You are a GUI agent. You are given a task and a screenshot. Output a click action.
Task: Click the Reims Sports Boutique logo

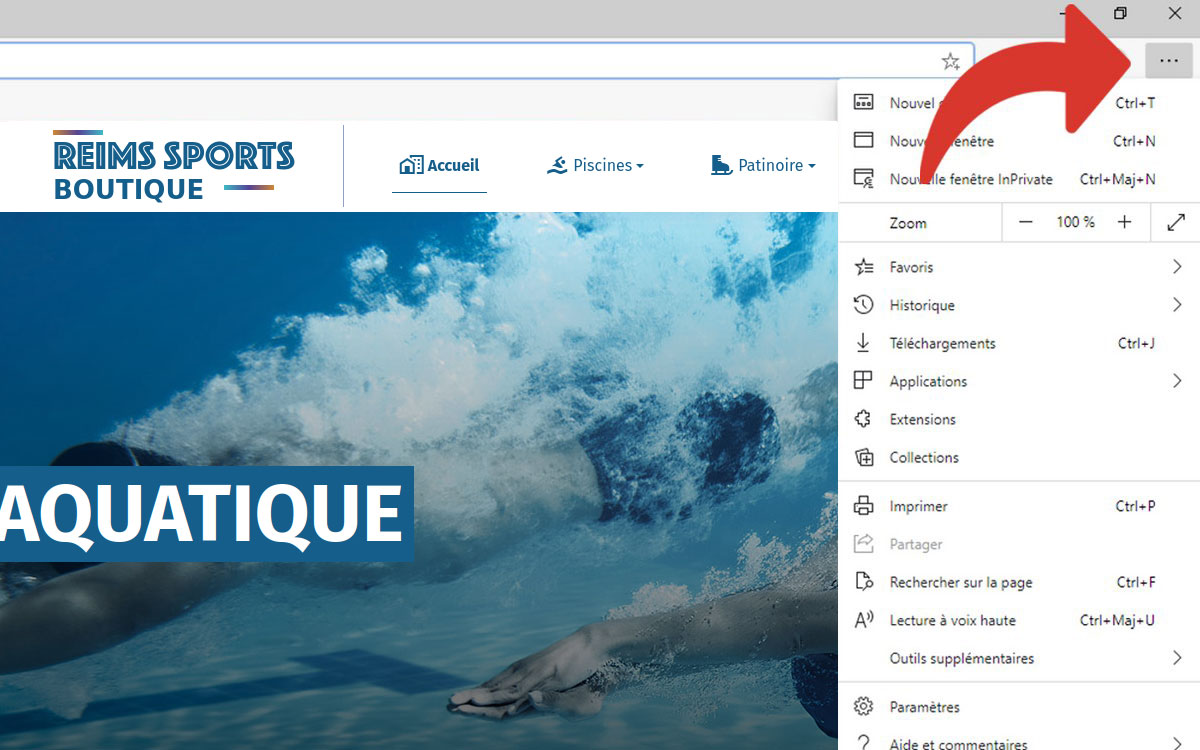tap(173, 168)
